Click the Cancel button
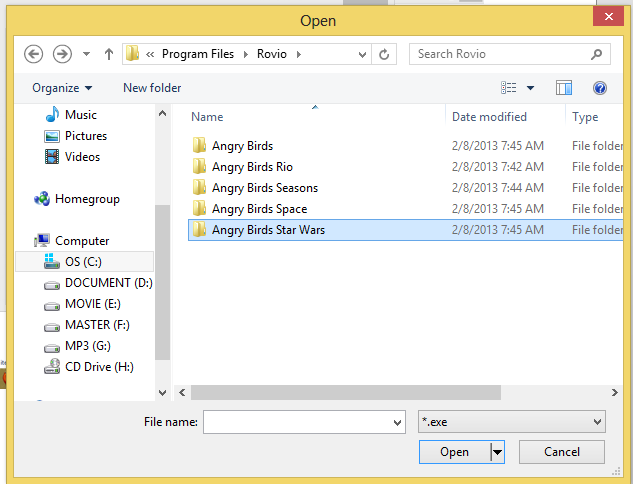 coord(562,452)
